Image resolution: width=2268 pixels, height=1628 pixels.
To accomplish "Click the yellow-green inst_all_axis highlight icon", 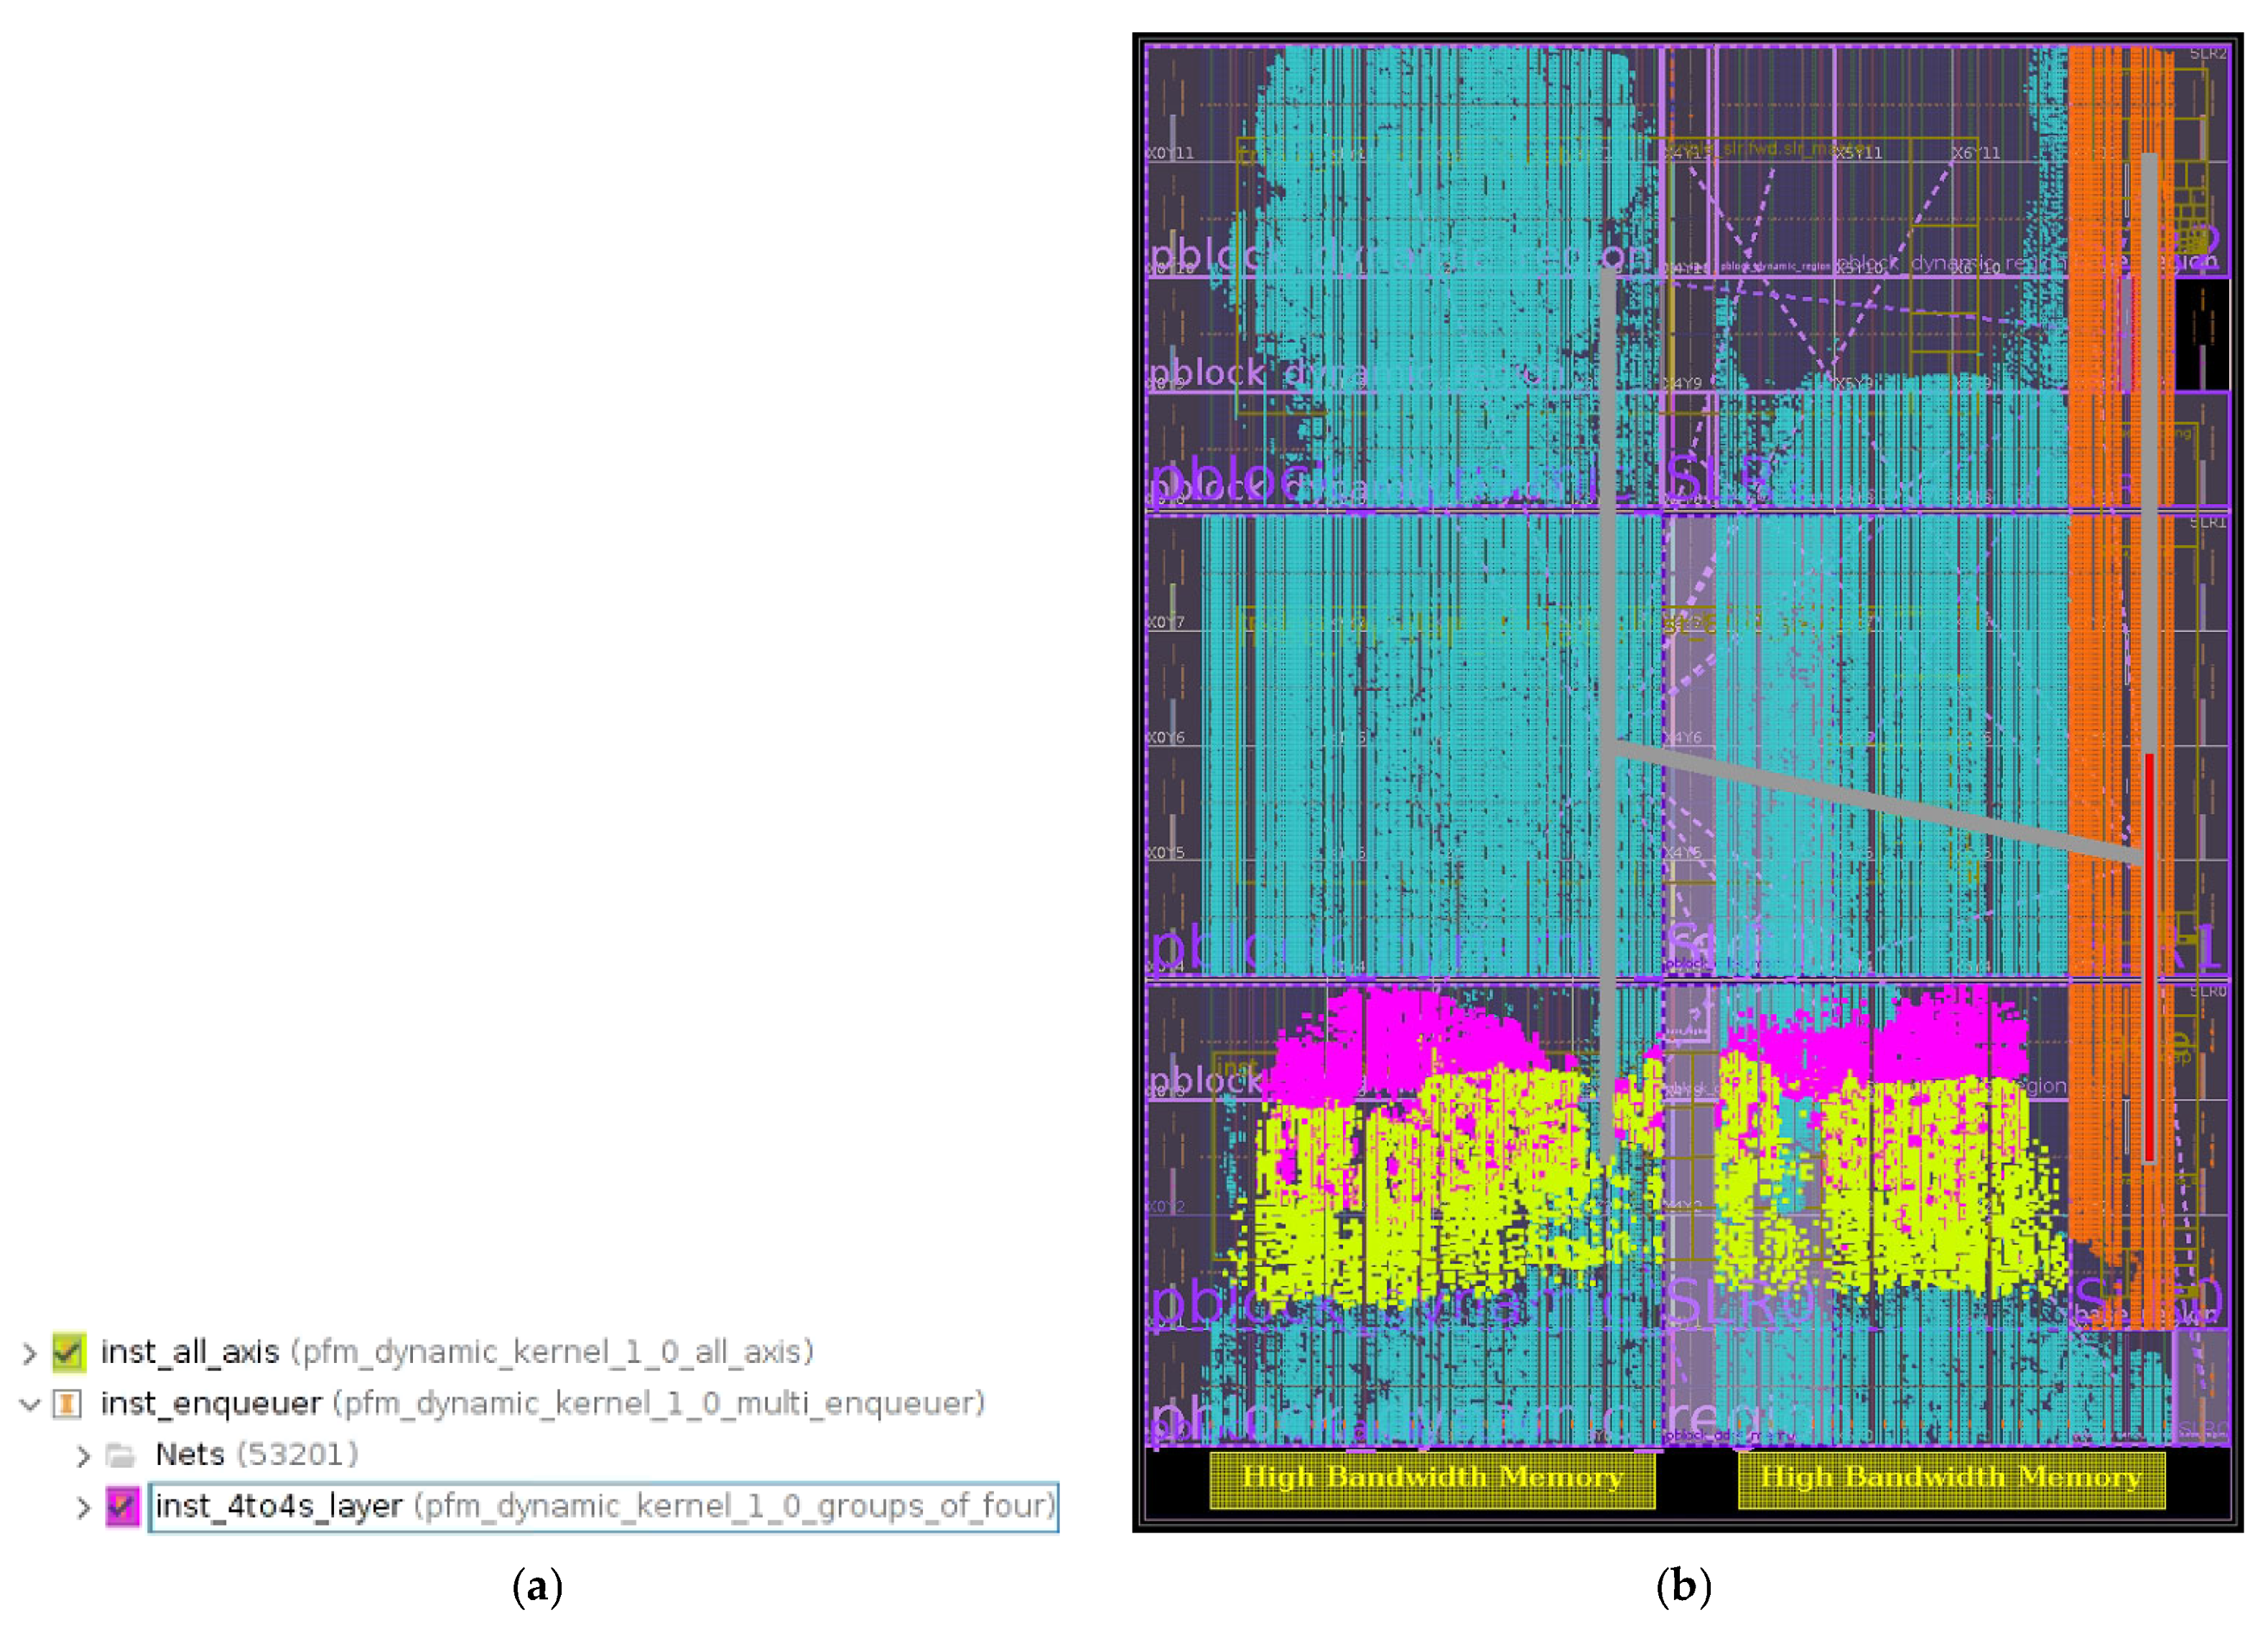I will tap(69, 1352).
